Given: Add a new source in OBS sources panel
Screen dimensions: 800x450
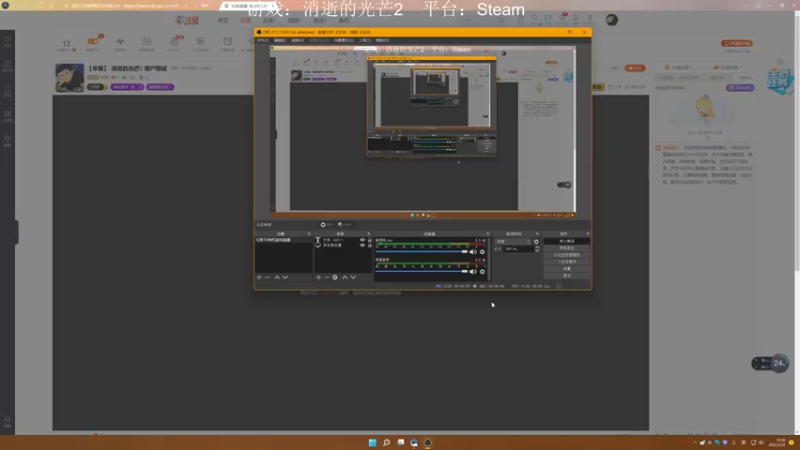Looking at the screenshot, I should 318,277.
